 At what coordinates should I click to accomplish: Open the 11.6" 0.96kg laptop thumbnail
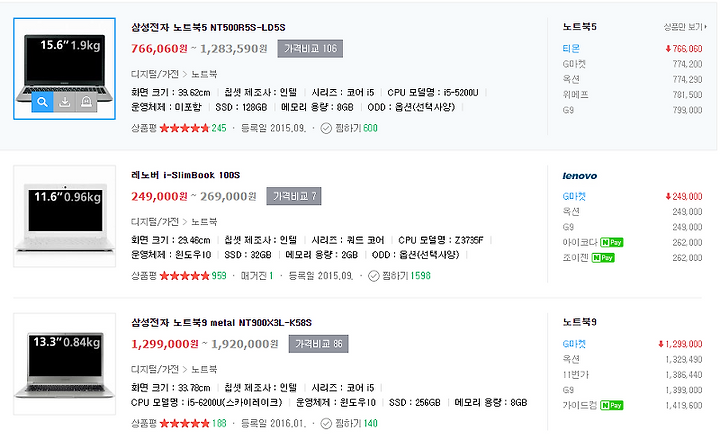point(64,216)
